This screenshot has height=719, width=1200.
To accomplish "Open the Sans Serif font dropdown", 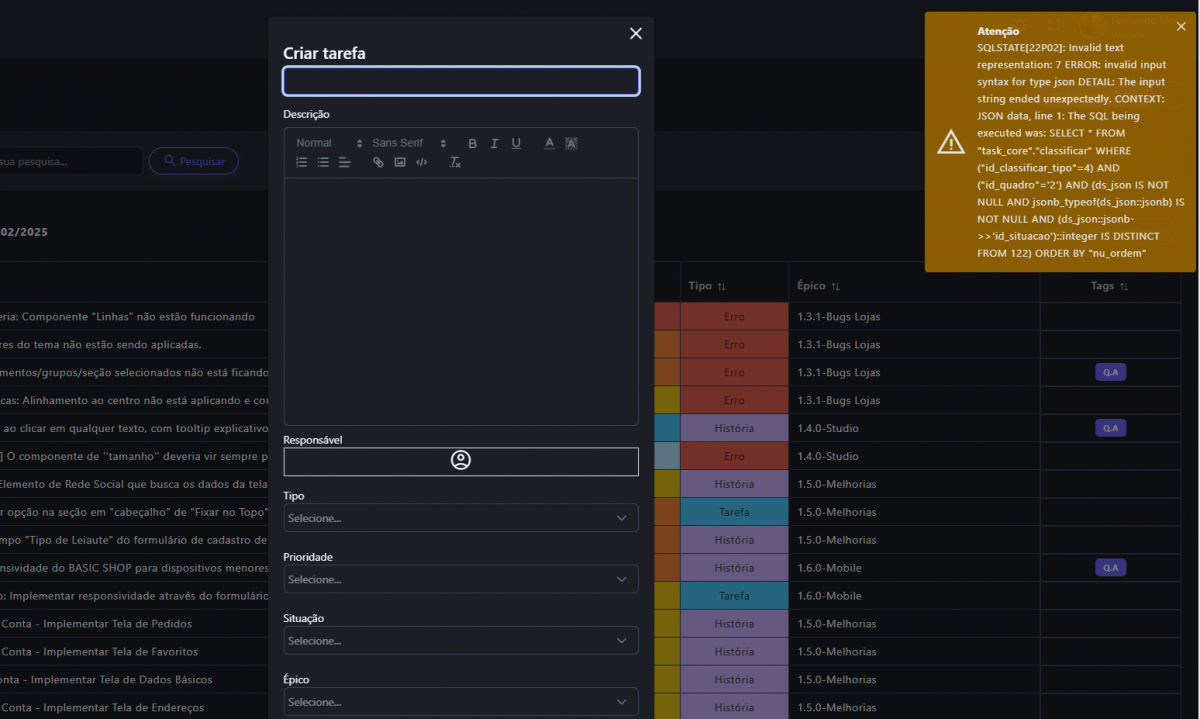I will click(409, 144).
